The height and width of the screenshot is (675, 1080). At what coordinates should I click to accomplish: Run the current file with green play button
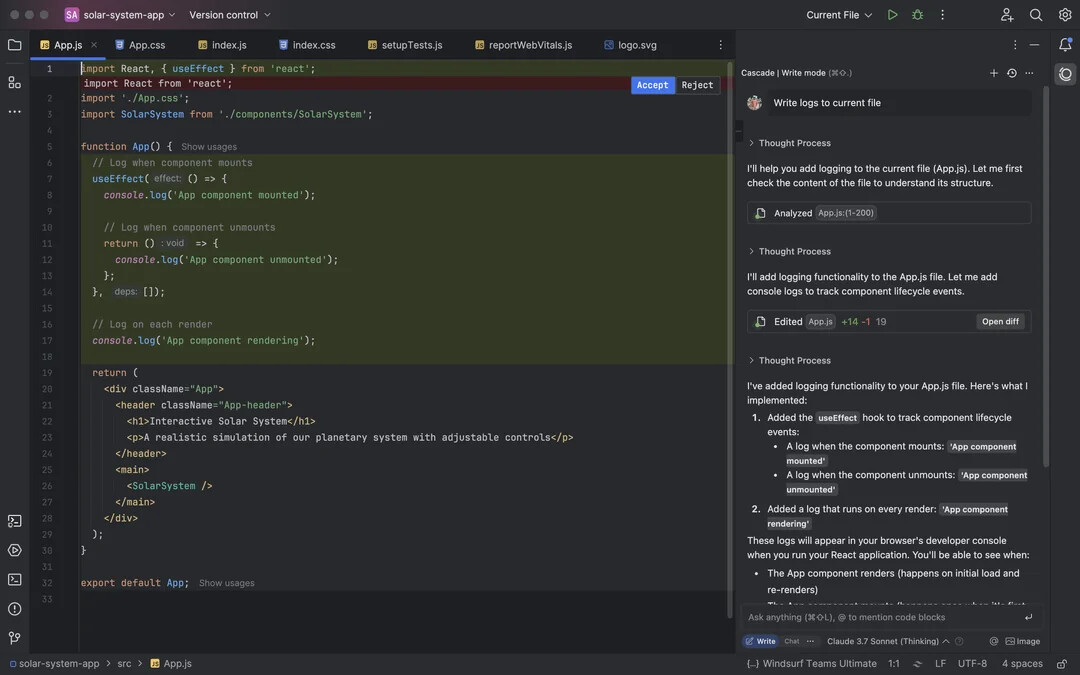(x=893, y=14)
